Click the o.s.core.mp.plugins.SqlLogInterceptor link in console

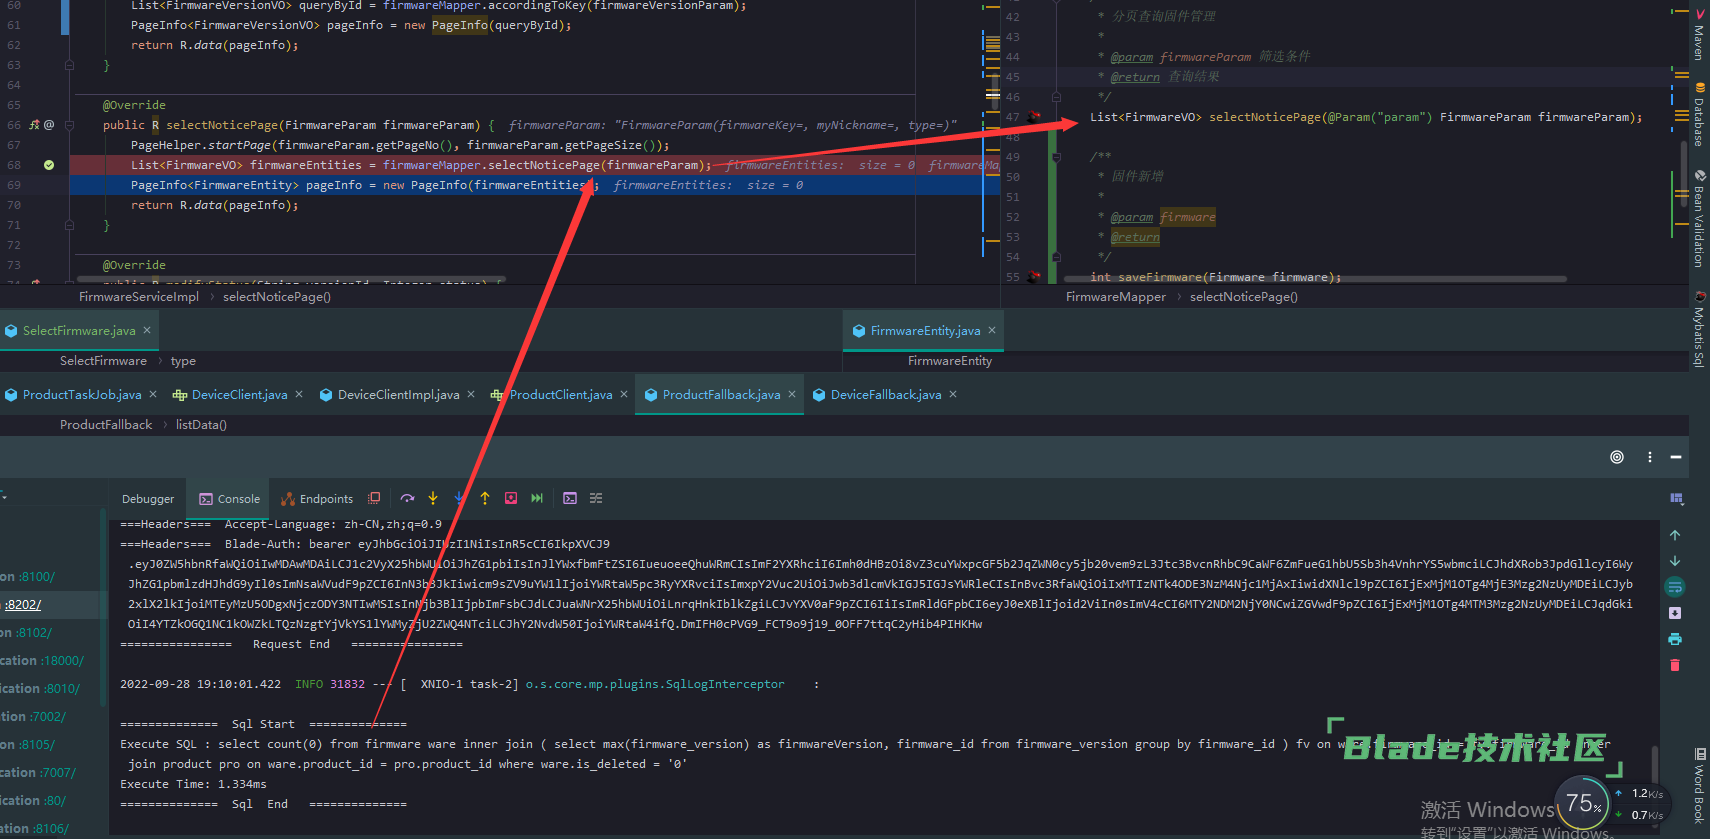pos(655,684)
